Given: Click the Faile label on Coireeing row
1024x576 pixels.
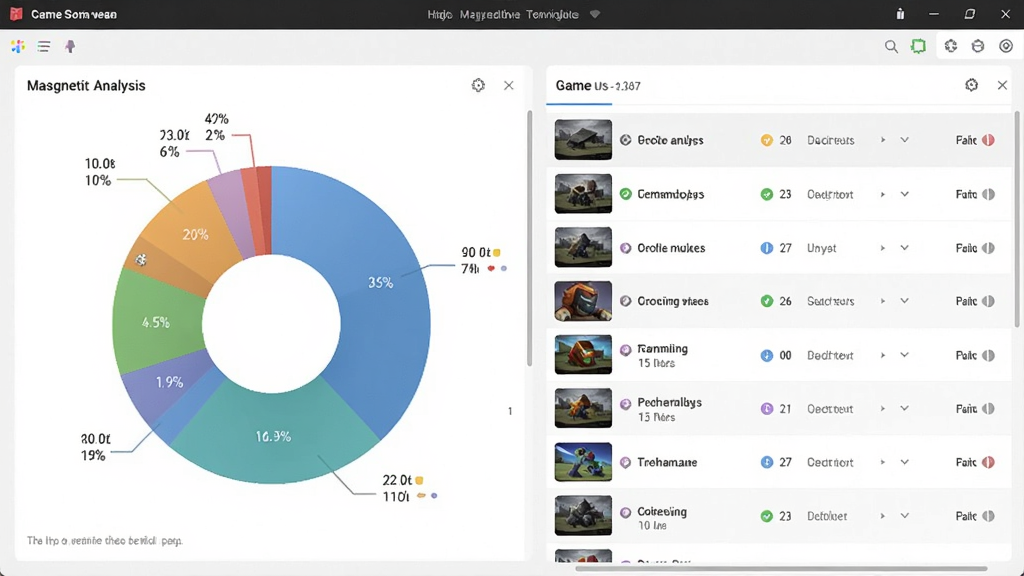Looking at the screenshot, I should pos(966,516).
